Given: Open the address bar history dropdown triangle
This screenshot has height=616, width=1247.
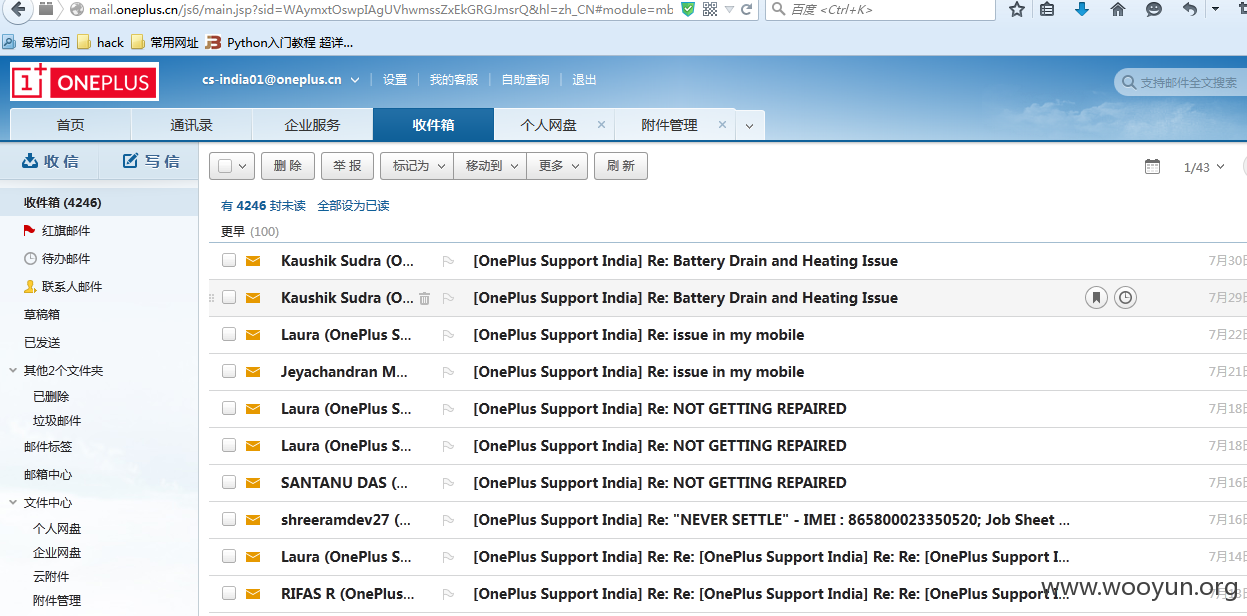Looking at the screenshot, I should 730,9.
